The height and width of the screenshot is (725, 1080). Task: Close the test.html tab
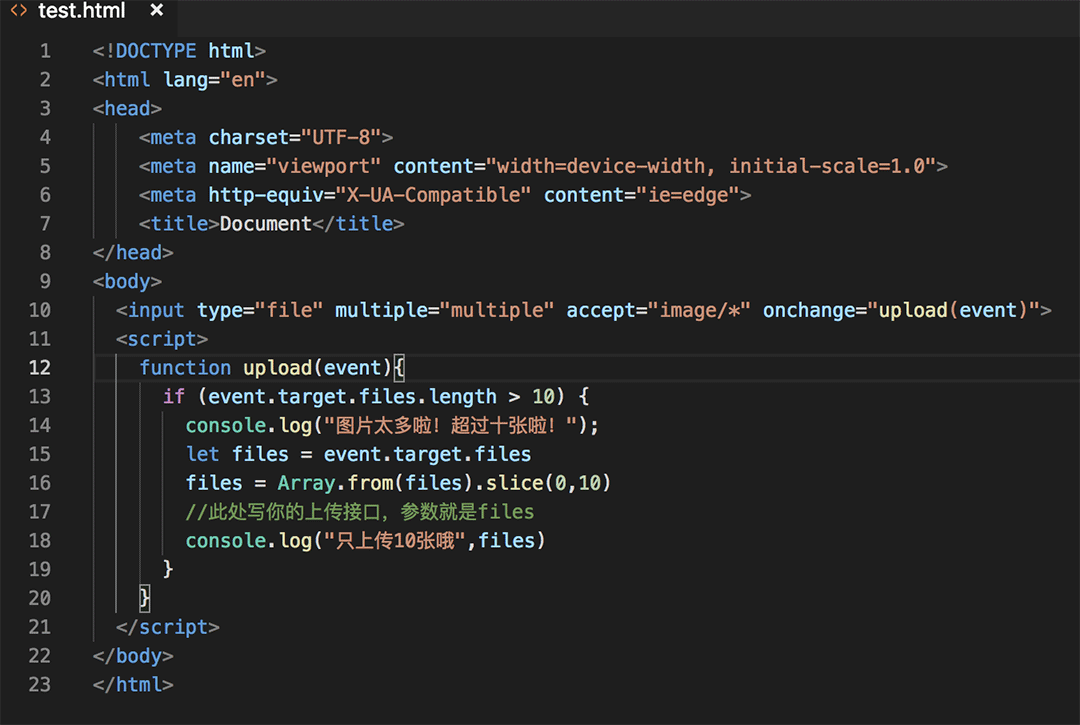tap(157, 10)
